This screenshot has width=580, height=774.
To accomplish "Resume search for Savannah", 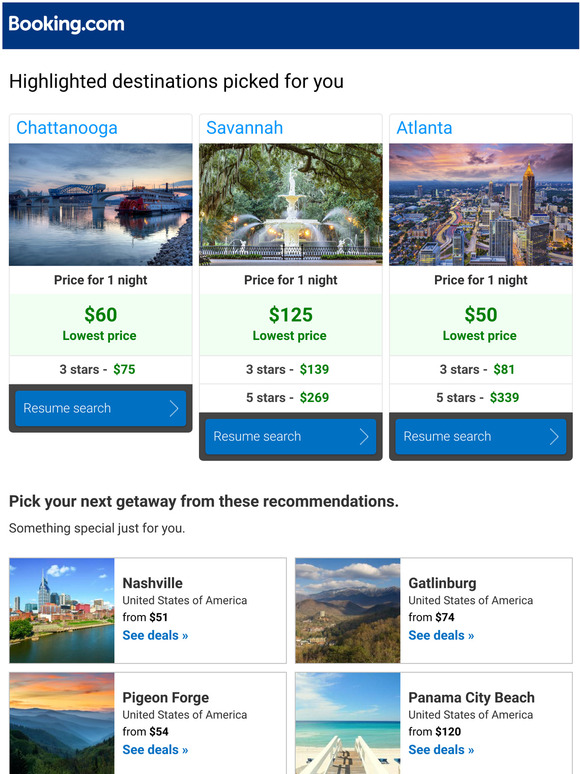I will point(291,436).
